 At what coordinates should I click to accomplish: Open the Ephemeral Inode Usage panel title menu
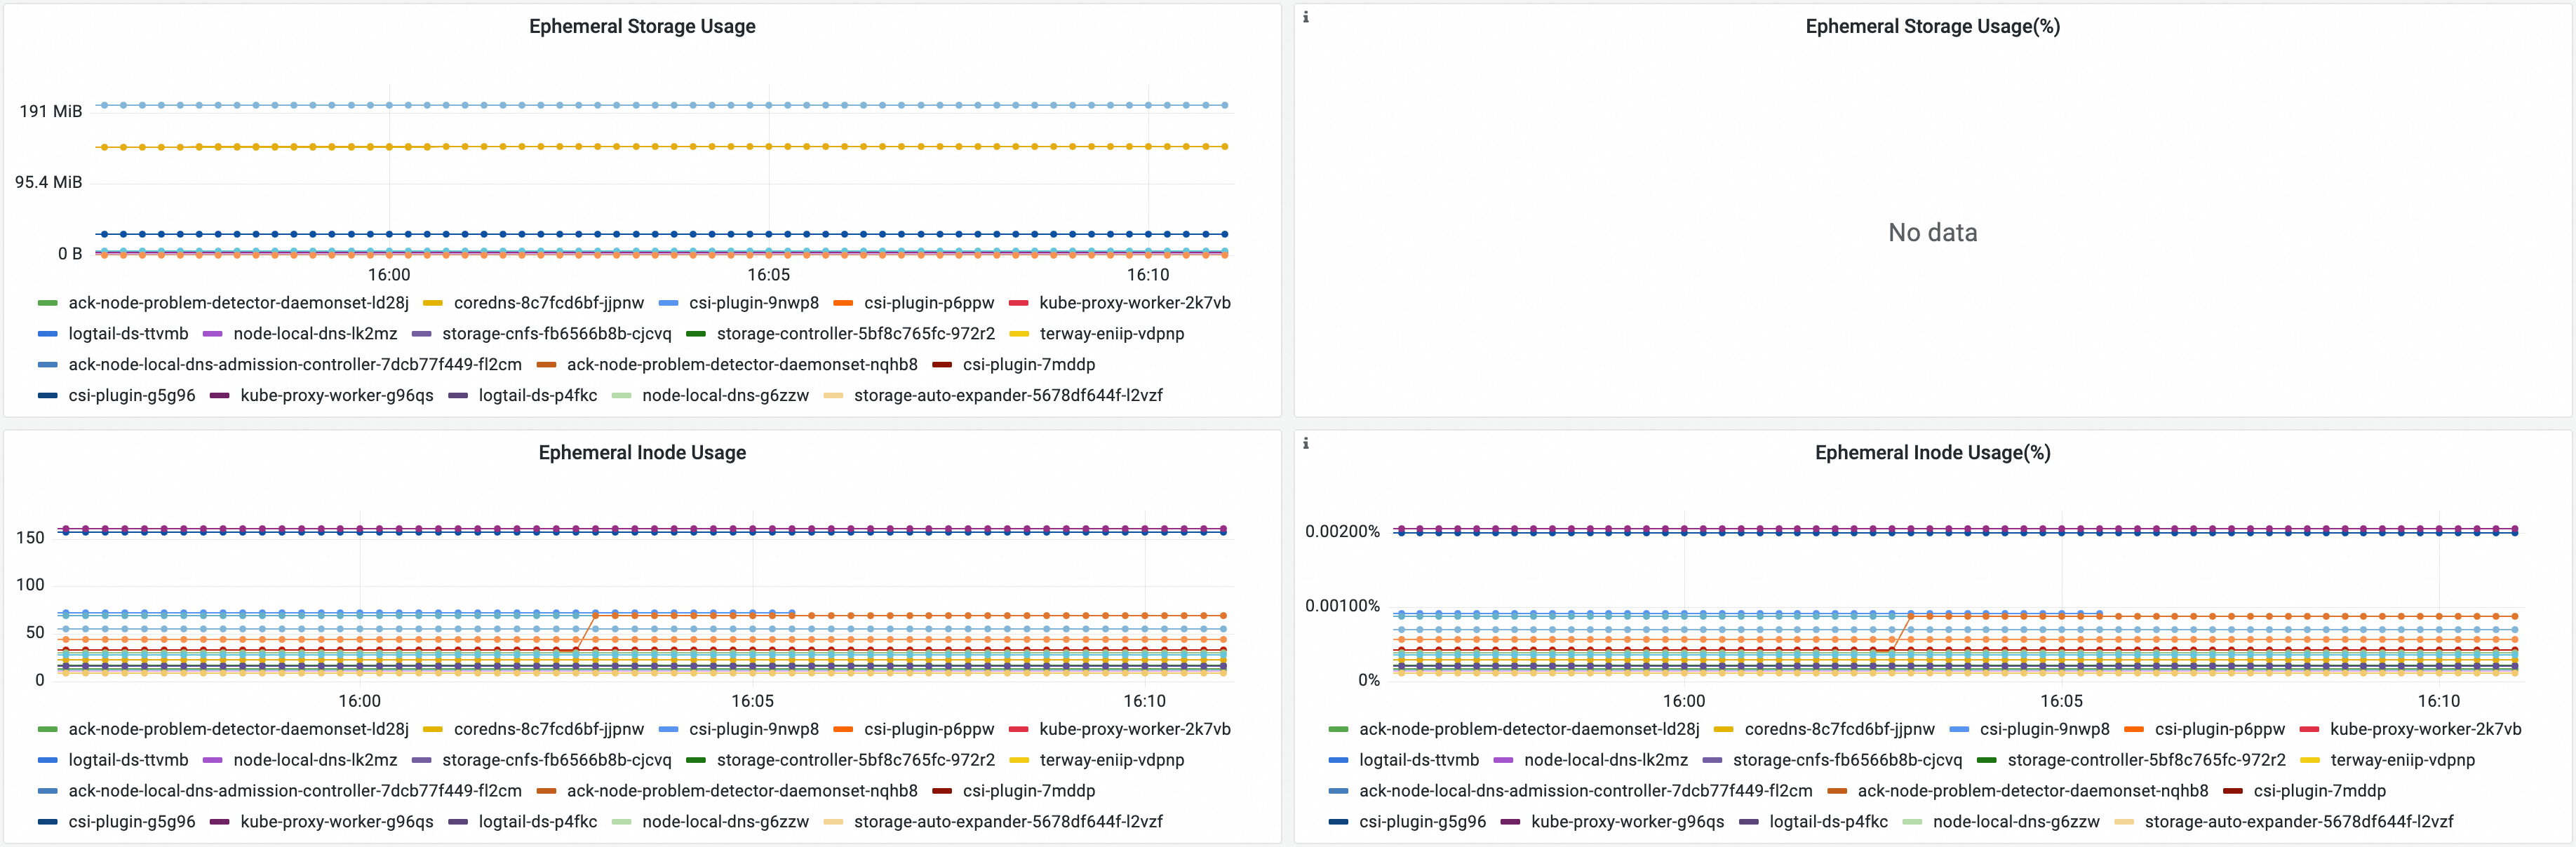(642, 453)
